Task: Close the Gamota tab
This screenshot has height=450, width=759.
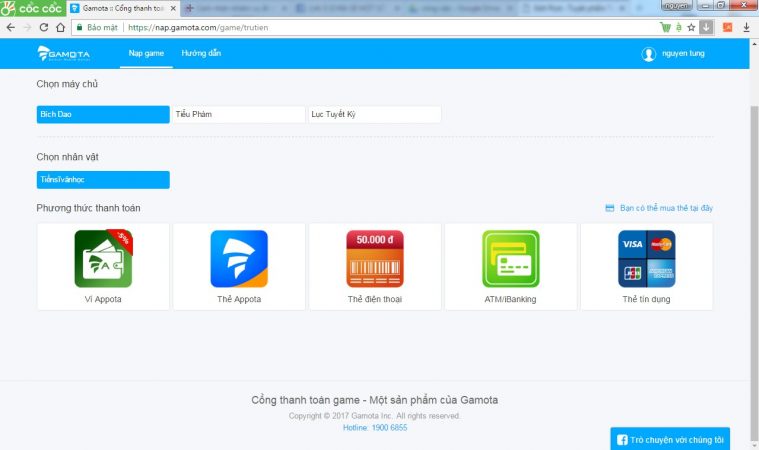Action: 173,9
